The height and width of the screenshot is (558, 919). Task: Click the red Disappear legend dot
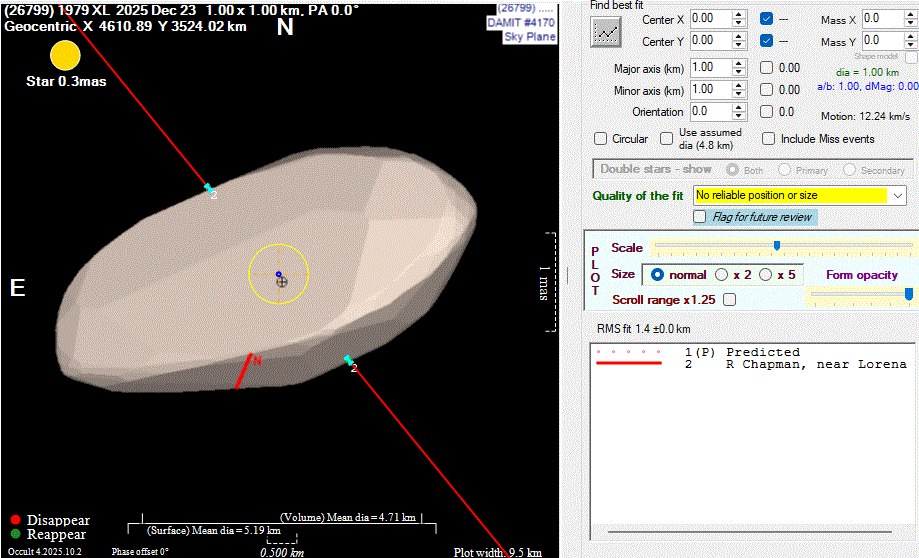coord(16,520)
